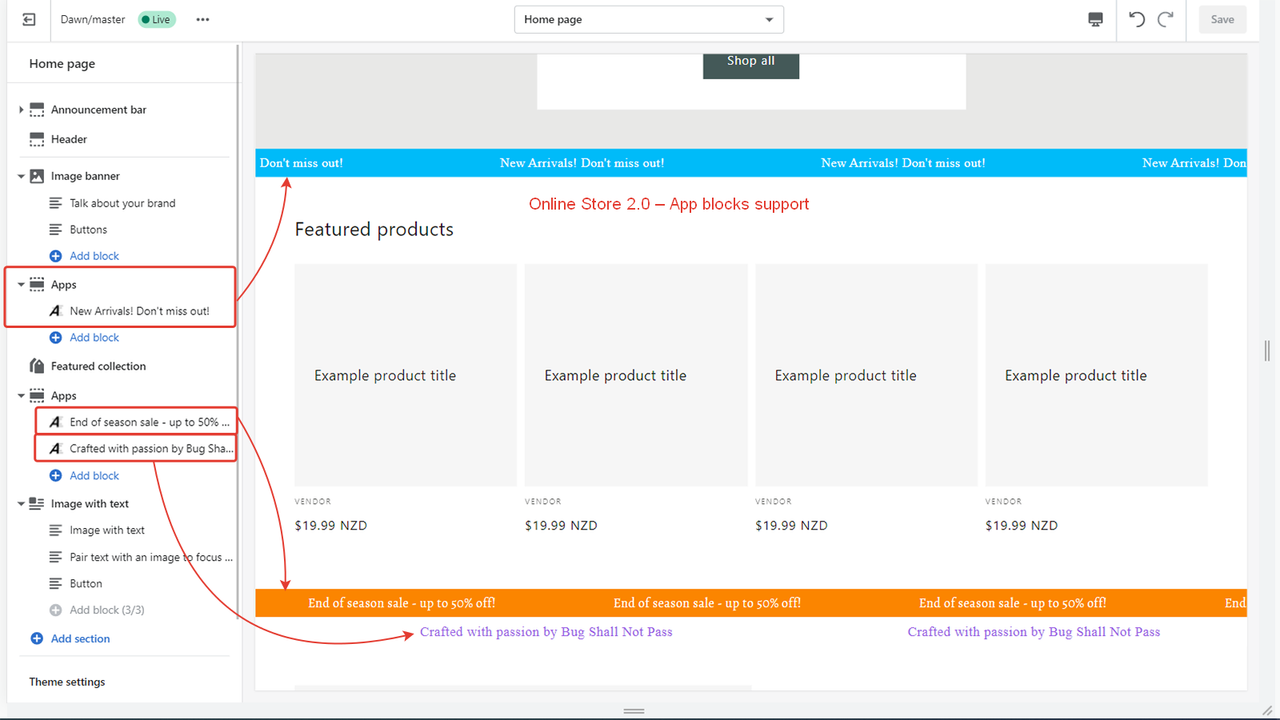
Task: Collapse the first Apps section
Action: click(x=22, y=284)
